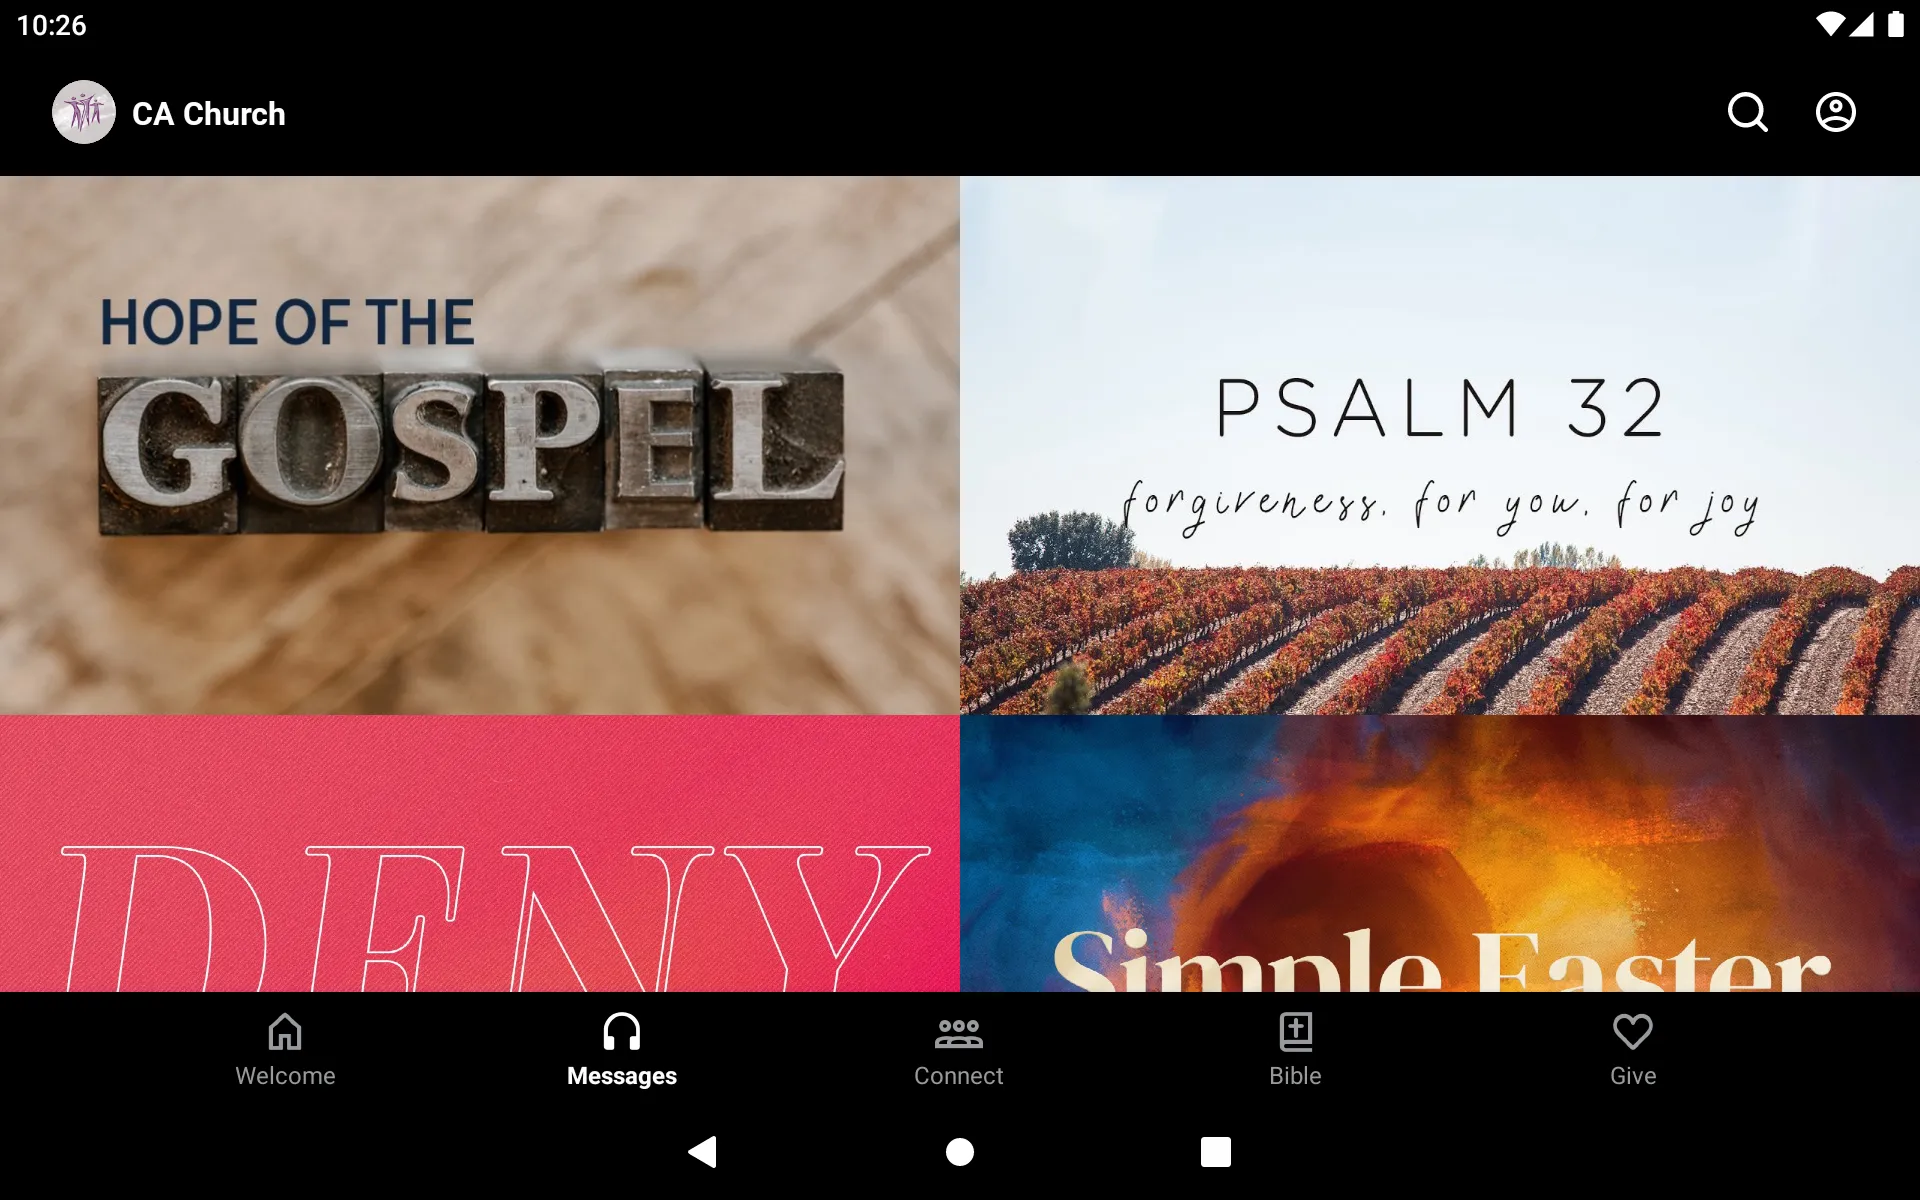The width and height of the screenshot is (1920, 1200).
Task: Open the CA Church logo icon
Action: 83,112
